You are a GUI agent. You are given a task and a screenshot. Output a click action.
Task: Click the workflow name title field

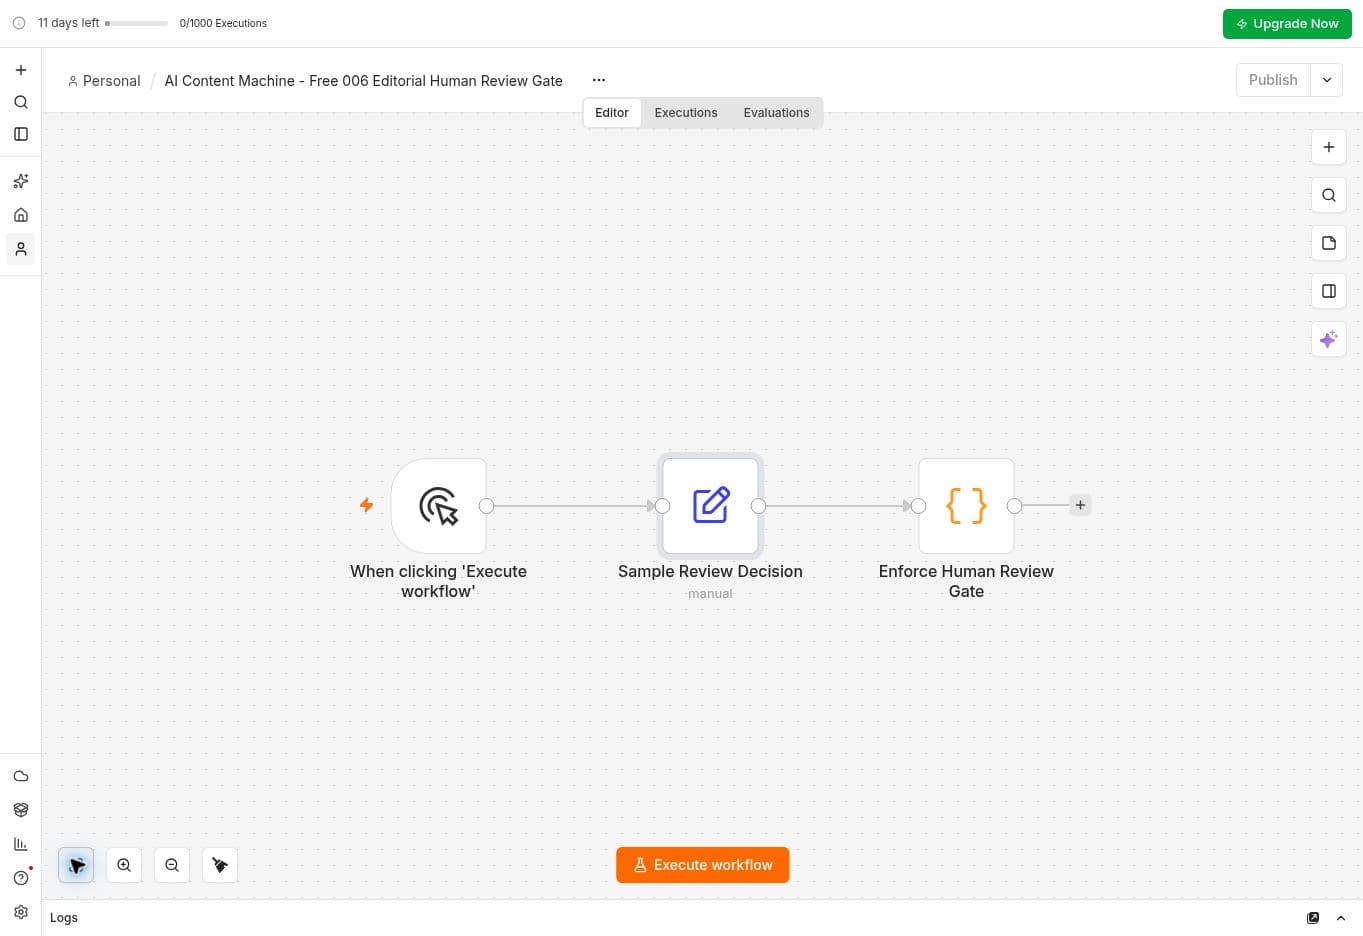coord(364,81)
